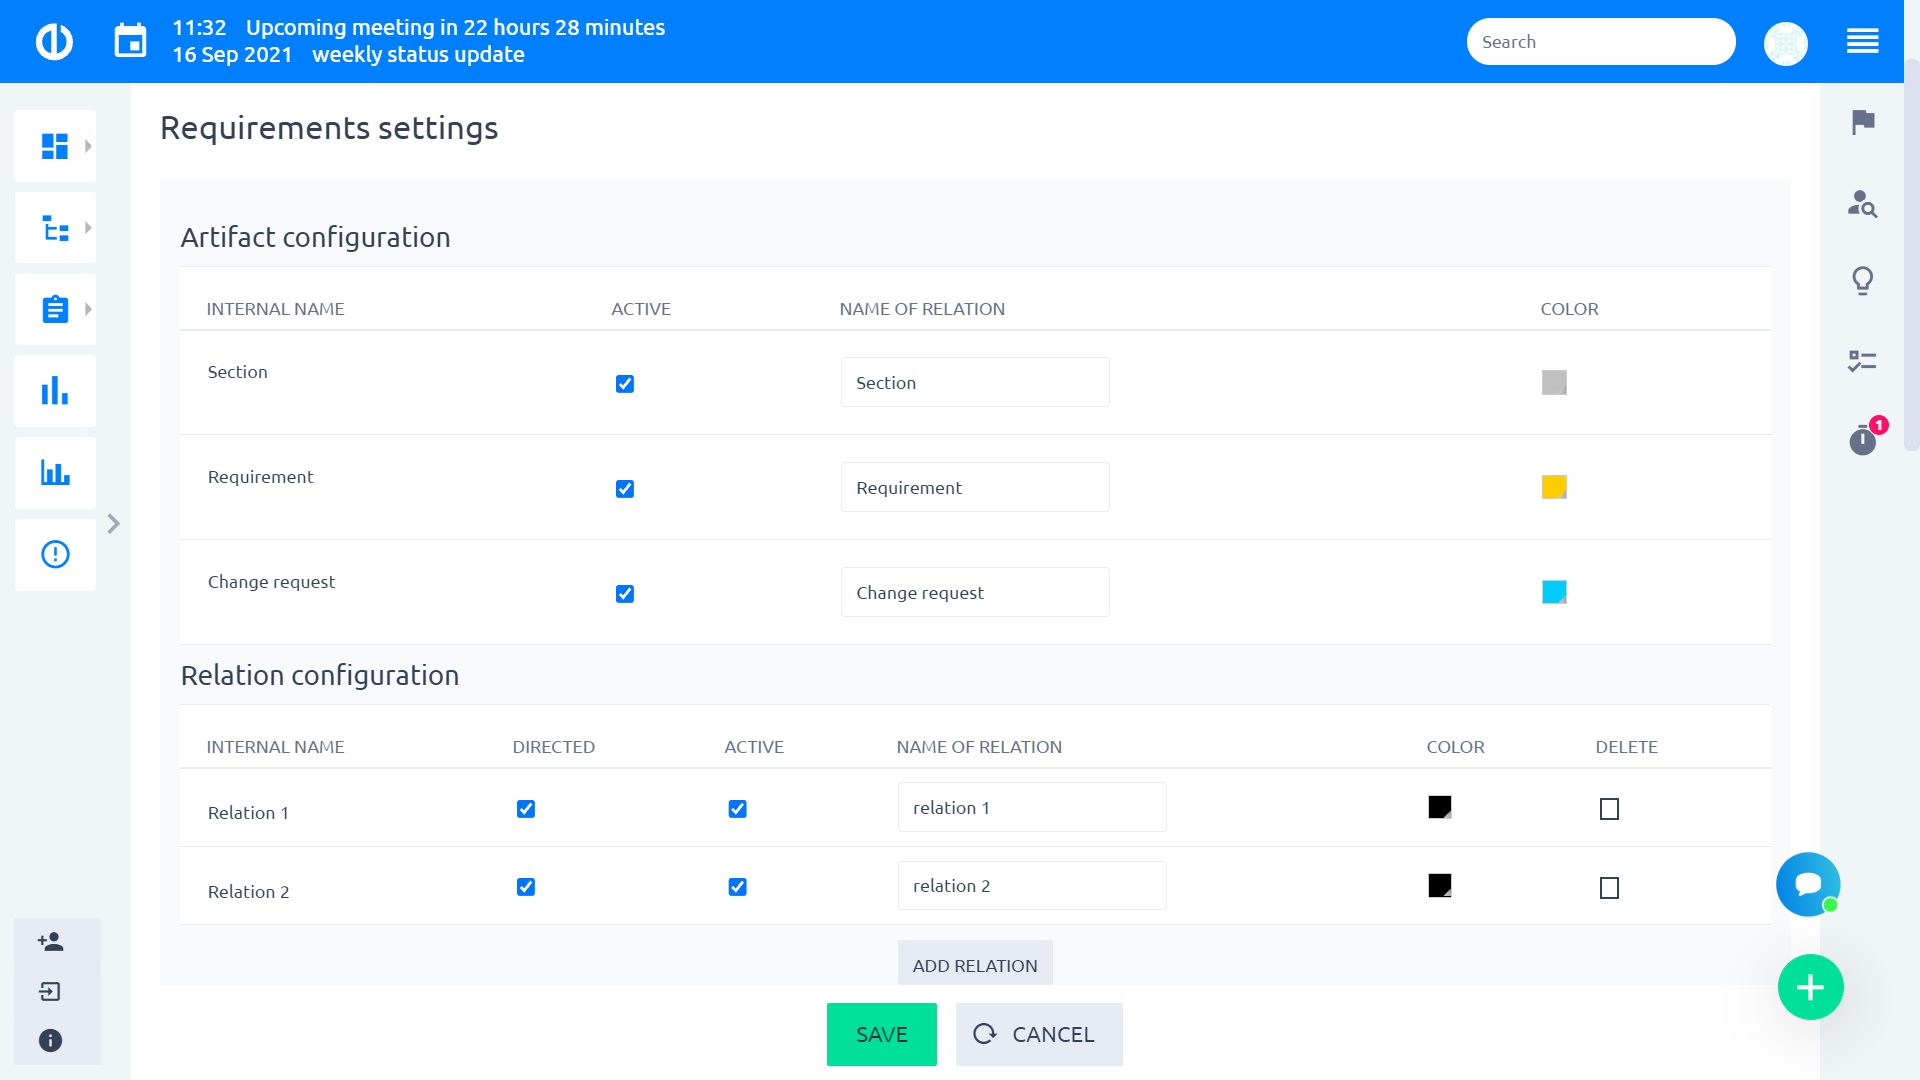
Task: Open the hamburger menu at top right
Action: pos(1862,42)
